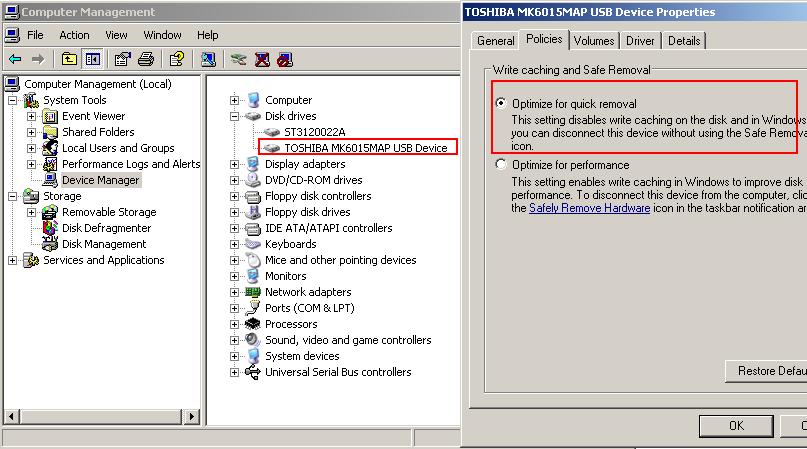Open the Window menu
The height and width of the screenshot is (449, 807).
[x=162, y=35]
